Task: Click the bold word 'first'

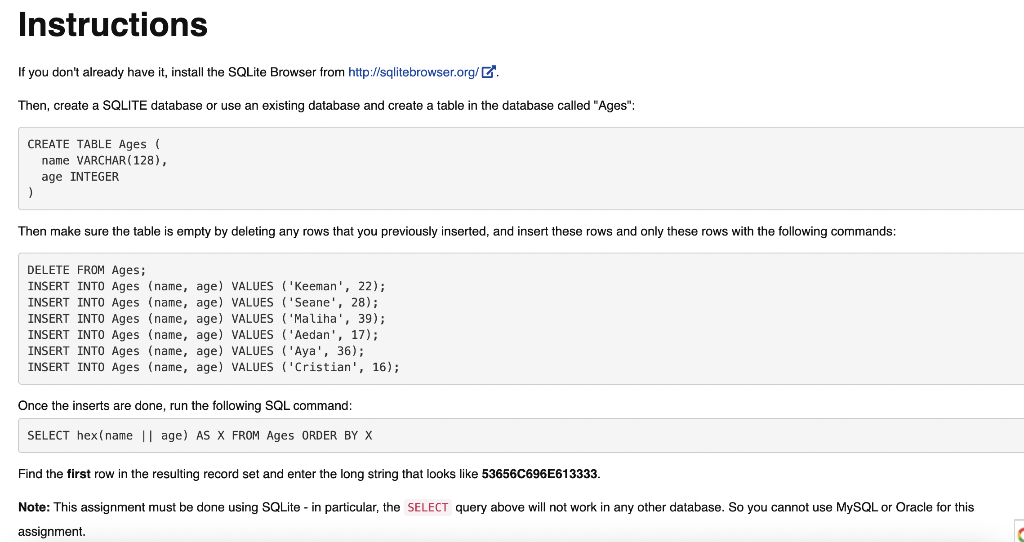Action: point(78,474)
